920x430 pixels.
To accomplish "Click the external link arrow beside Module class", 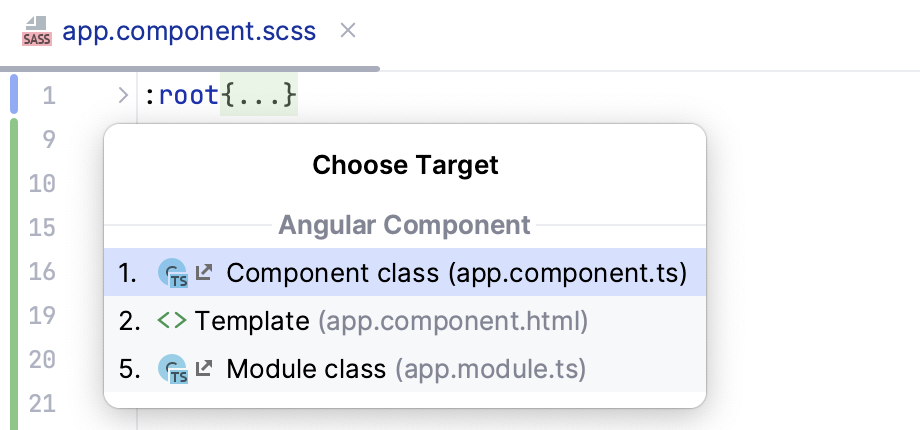I will click(x=204, y=368).
